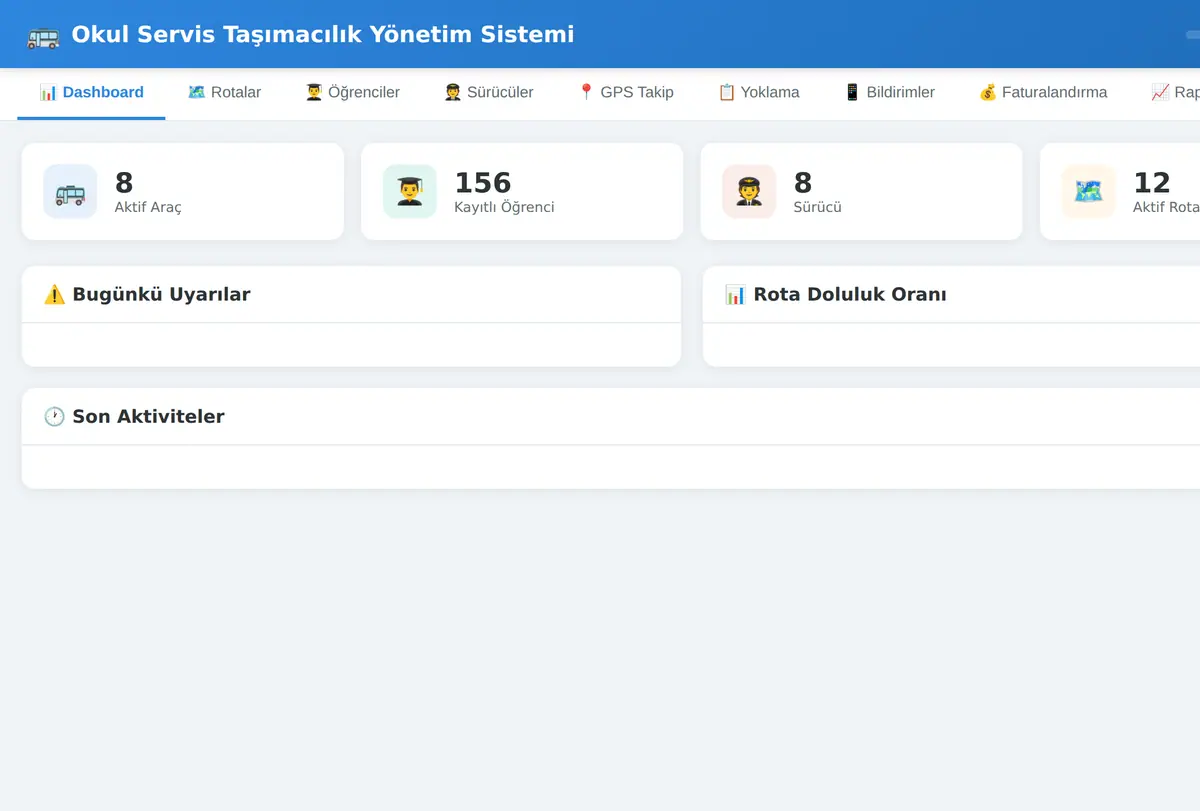The height and width of the screenshot is (811, 1200).
Task: Click the warning icon beside Bugünkü Uyarılar
Action: [54, 294]
